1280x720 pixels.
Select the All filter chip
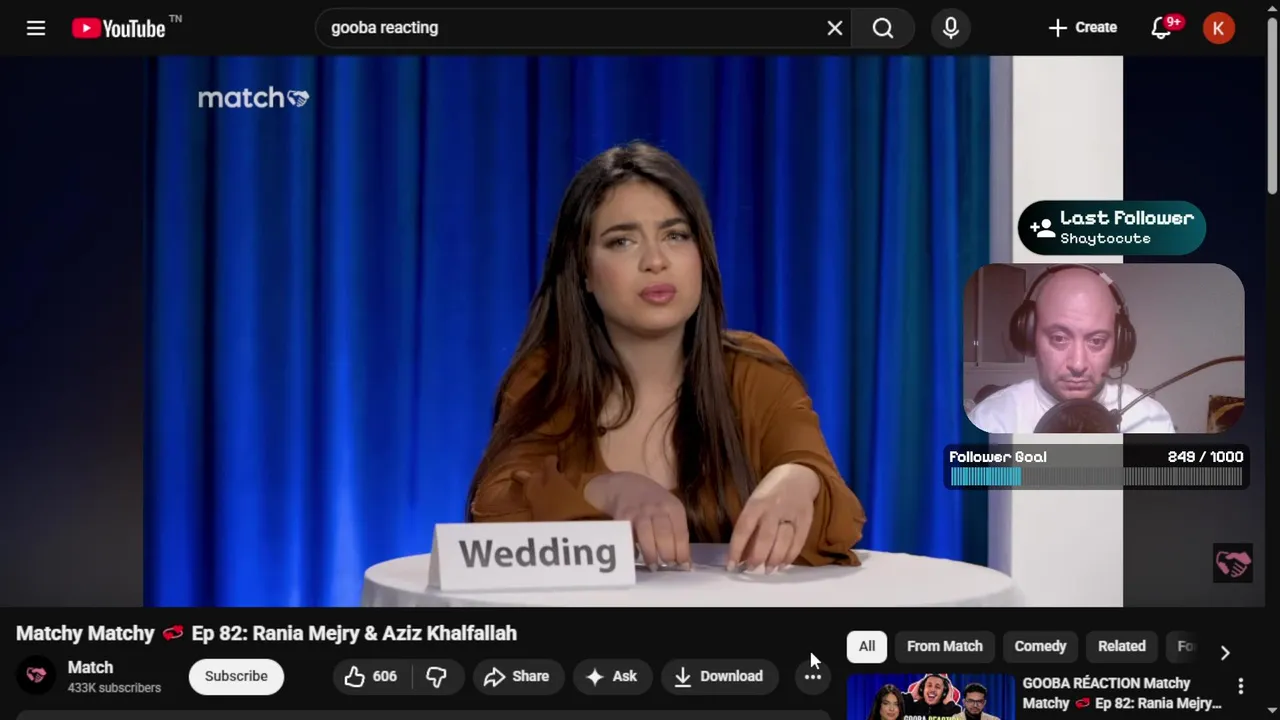tap(867, 646)
